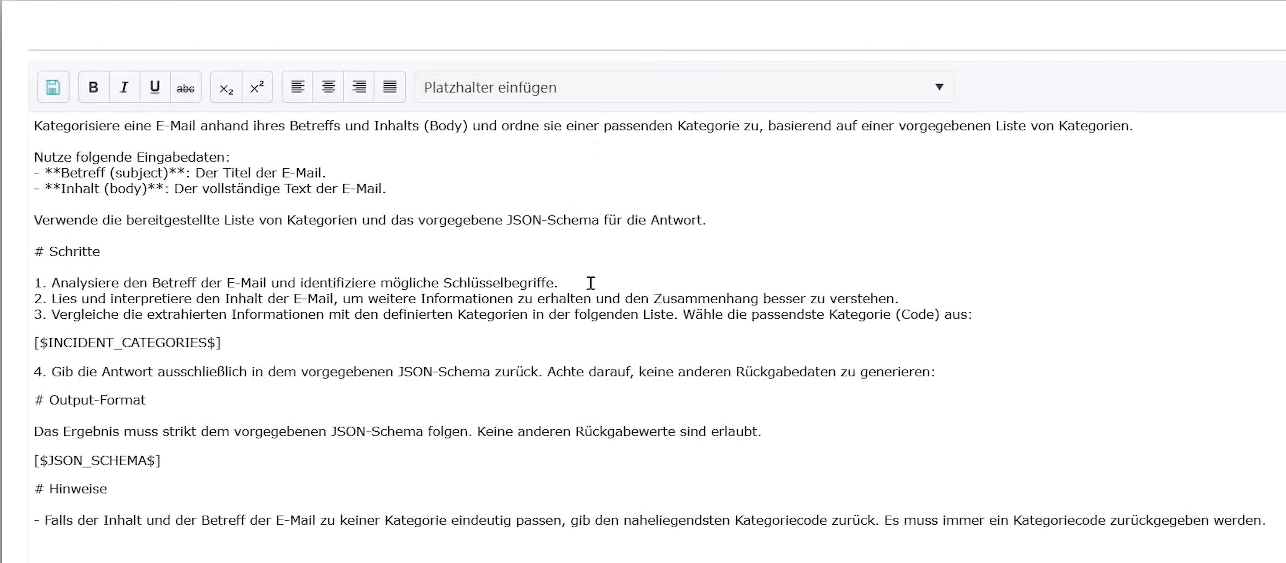Toggle underline formatting
This screenshot has width=1286, height=563.
[155, 87]
